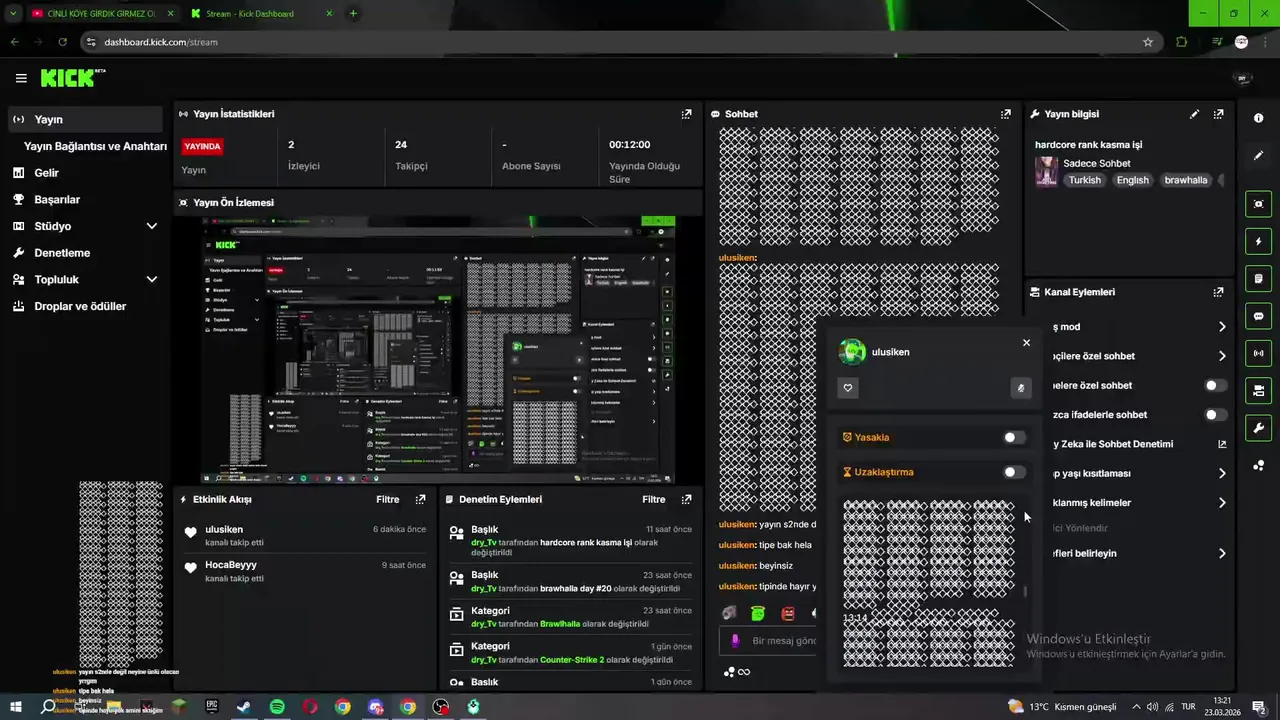Edit stream info with the pencil in Yayın bilgisi
This screenshot has width=1280, height=720.
[1194, 114]
